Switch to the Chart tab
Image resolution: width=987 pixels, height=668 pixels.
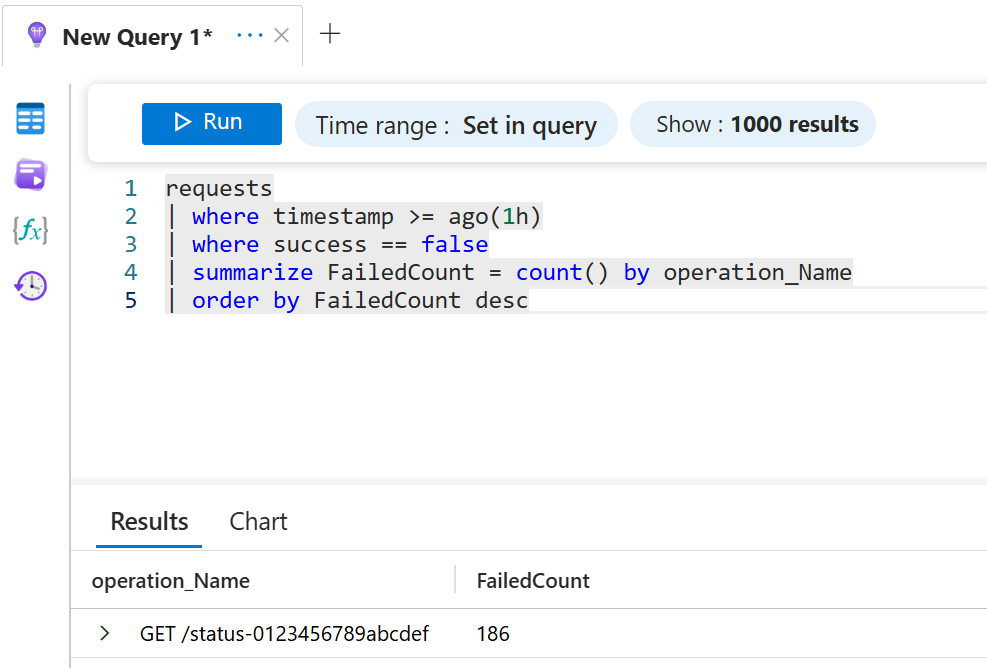[x=258, y=522]
